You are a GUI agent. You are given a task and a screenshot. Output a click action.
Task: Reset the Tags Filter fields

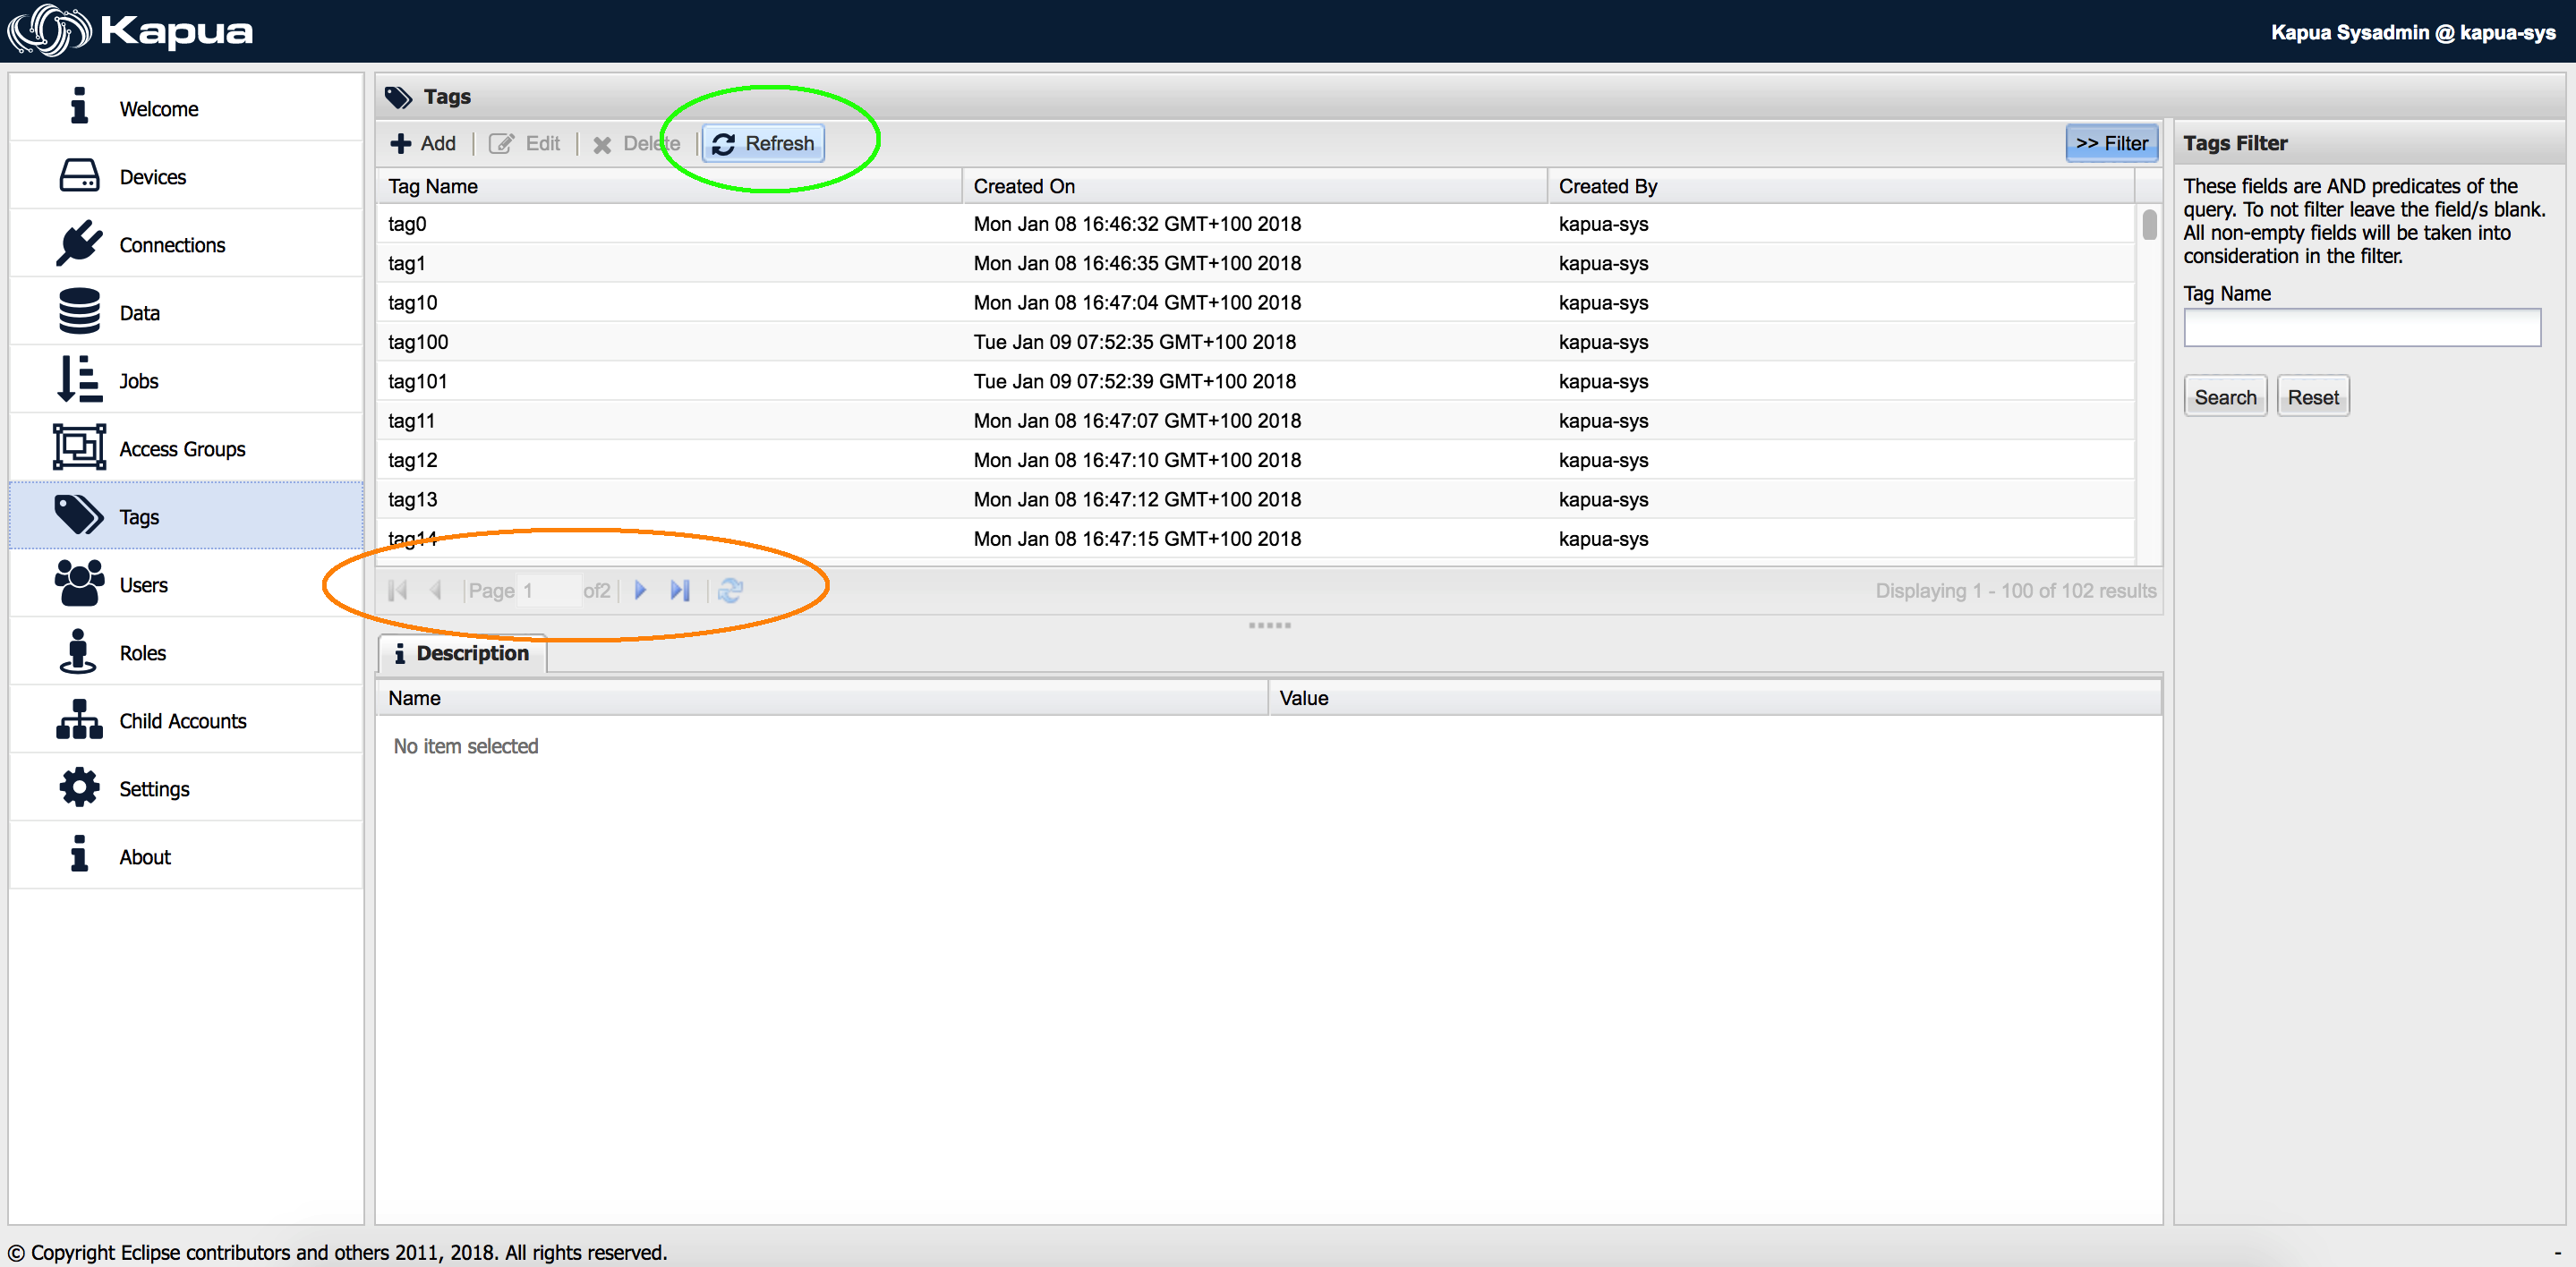click(x=2313, y=395)
